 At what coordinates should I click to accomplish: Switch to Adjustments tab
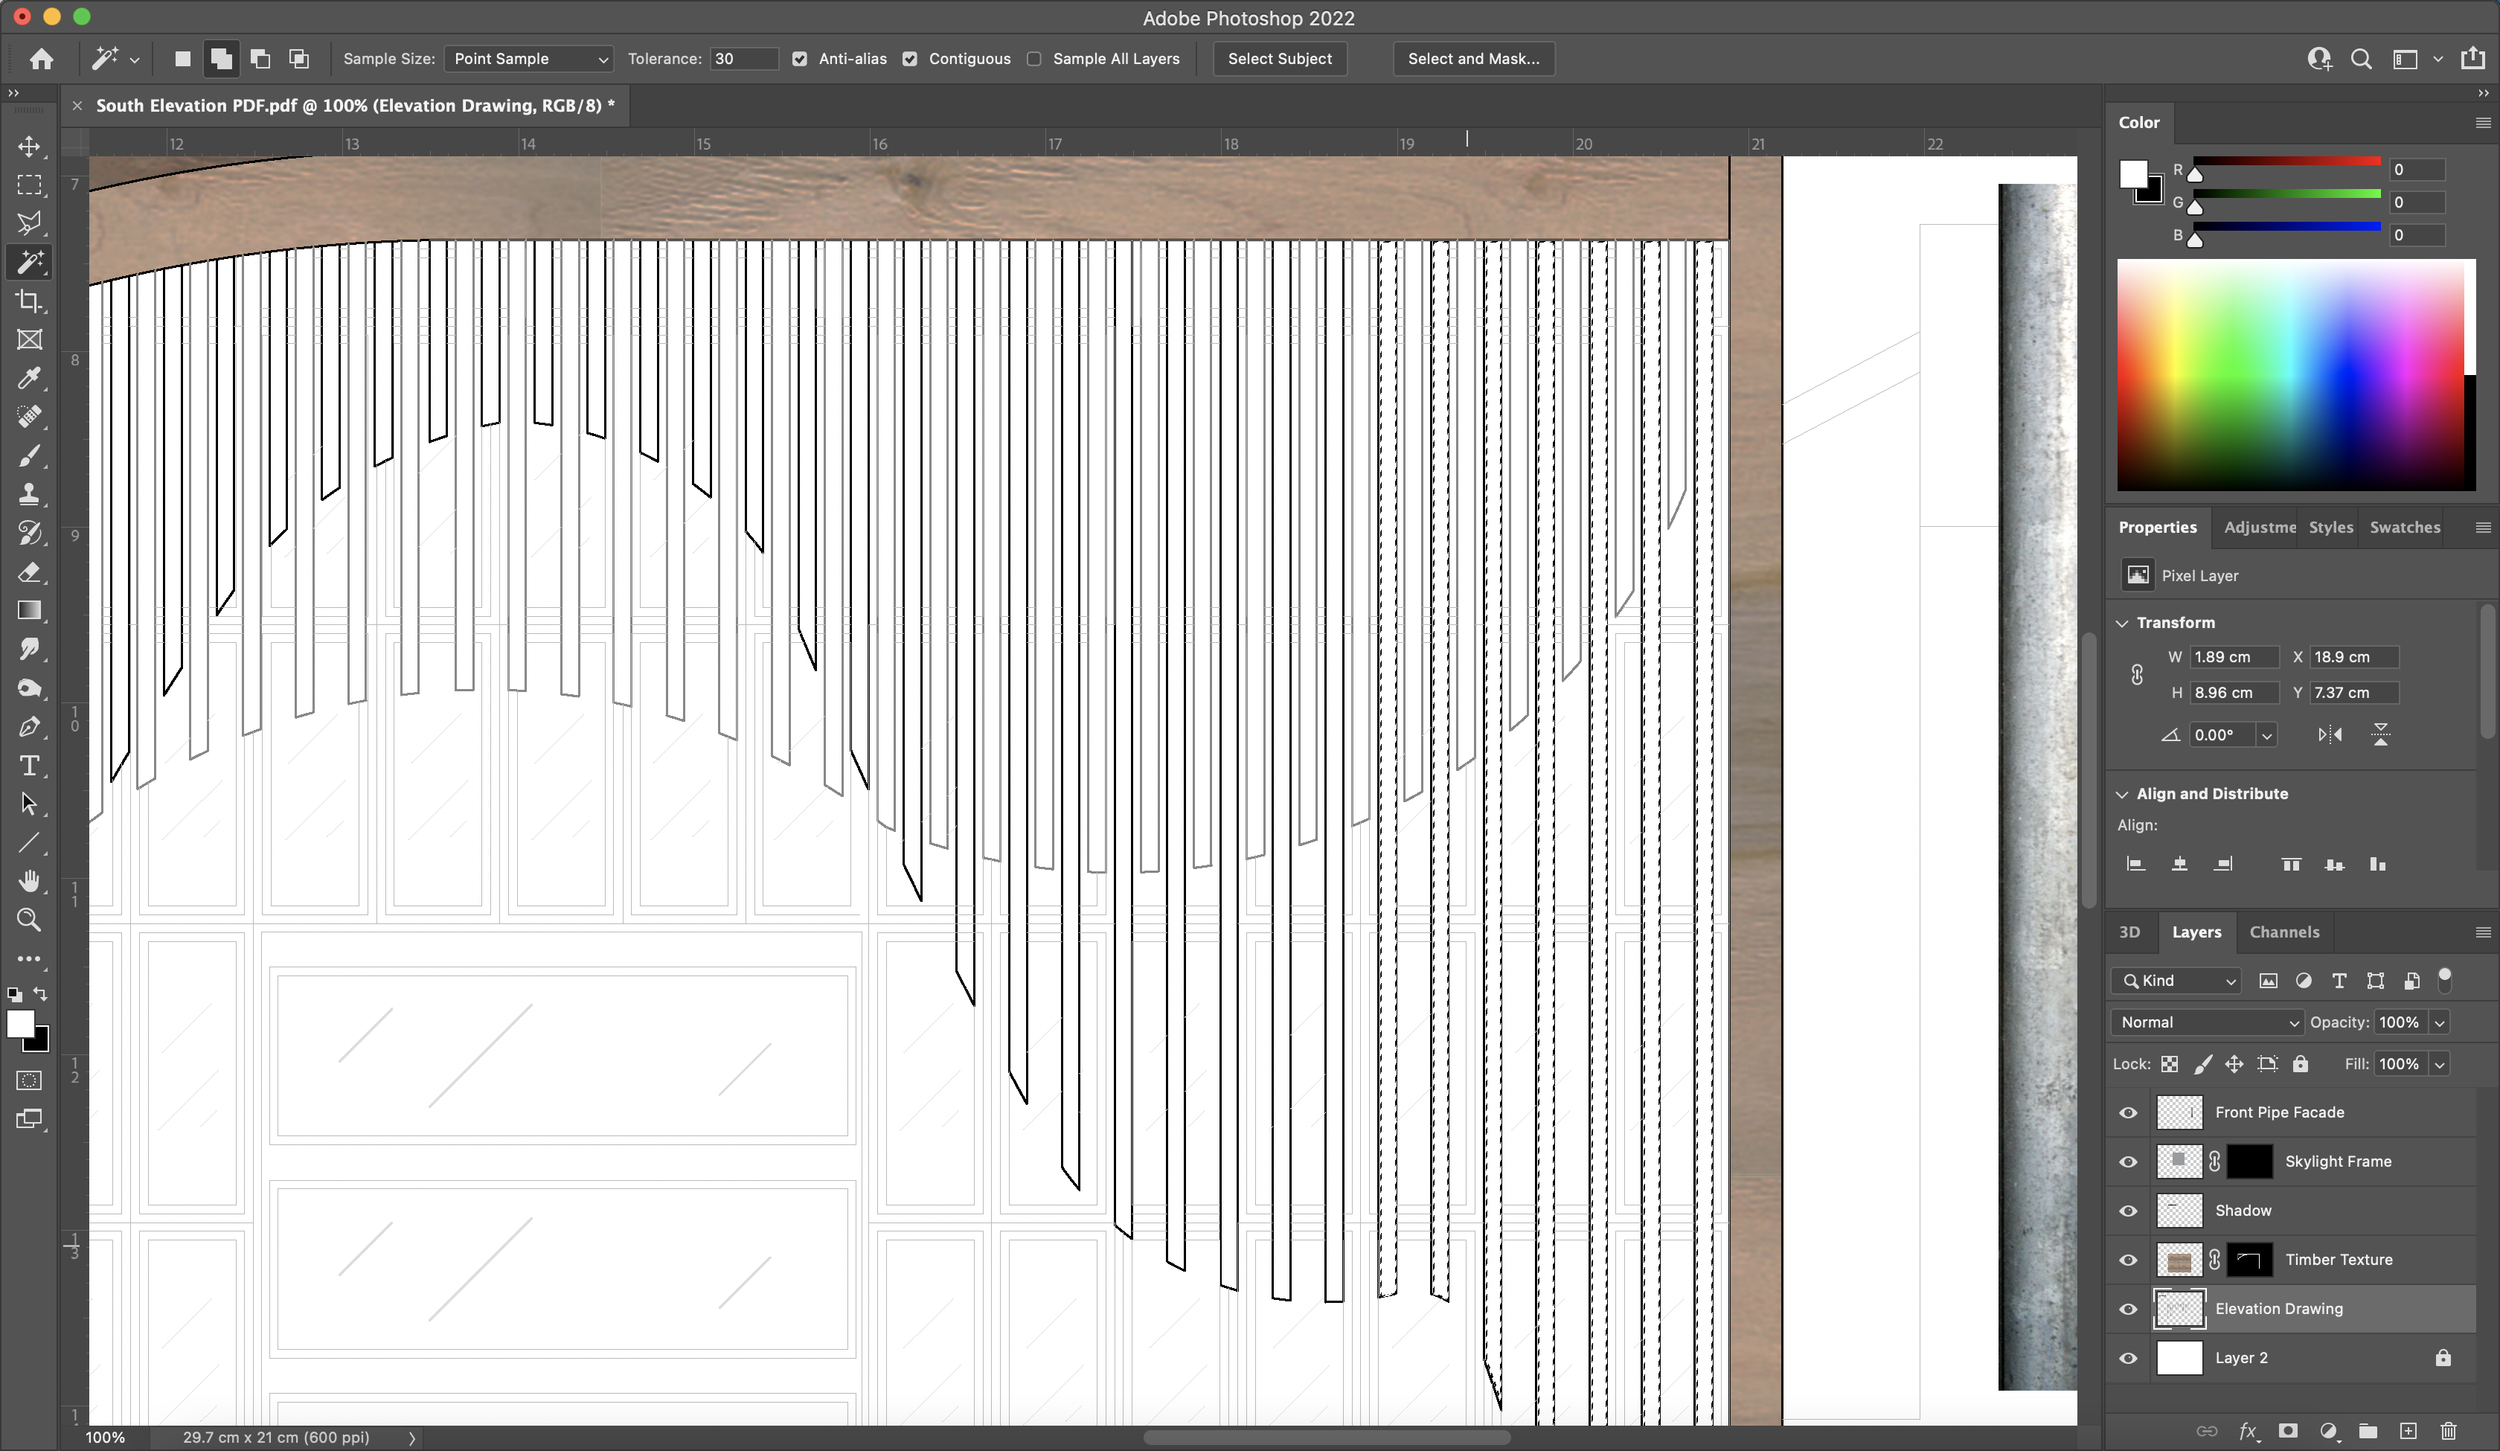(2258, 527)
